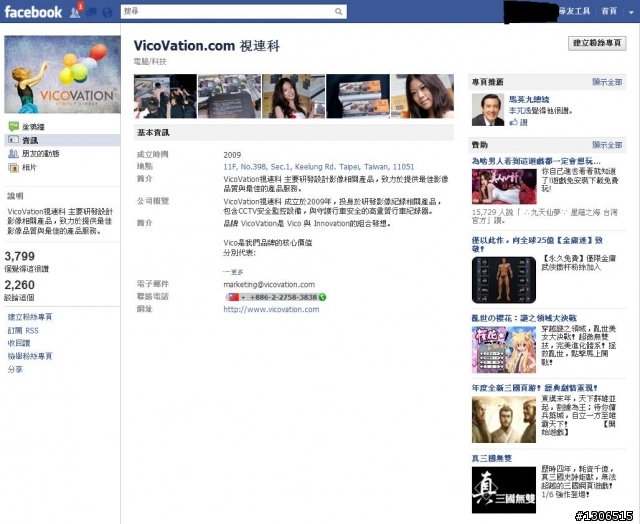640x524 pixels.
Task: Click 顯示全部 in page recommendations section
Action: 607,82
